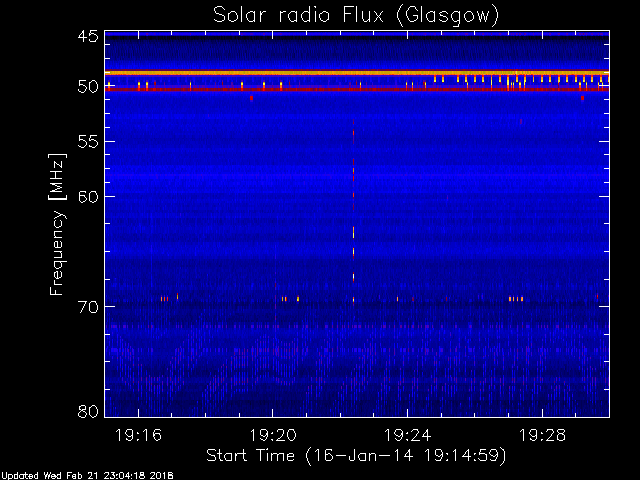Click the 50 frequency tick label
640x480 pixels.
[88, 87]
